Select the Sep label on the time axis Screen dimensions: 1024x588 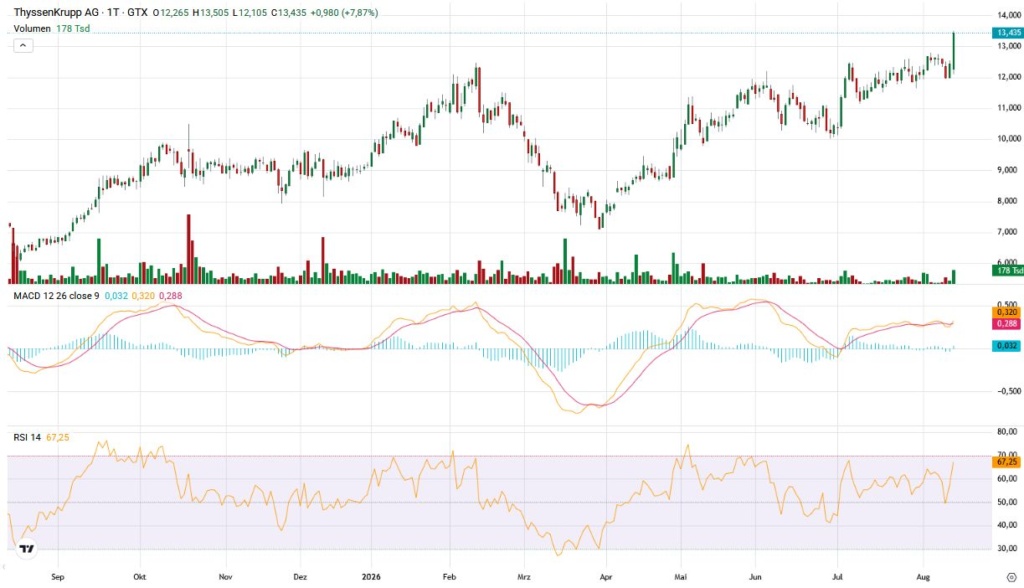(57, 577)
